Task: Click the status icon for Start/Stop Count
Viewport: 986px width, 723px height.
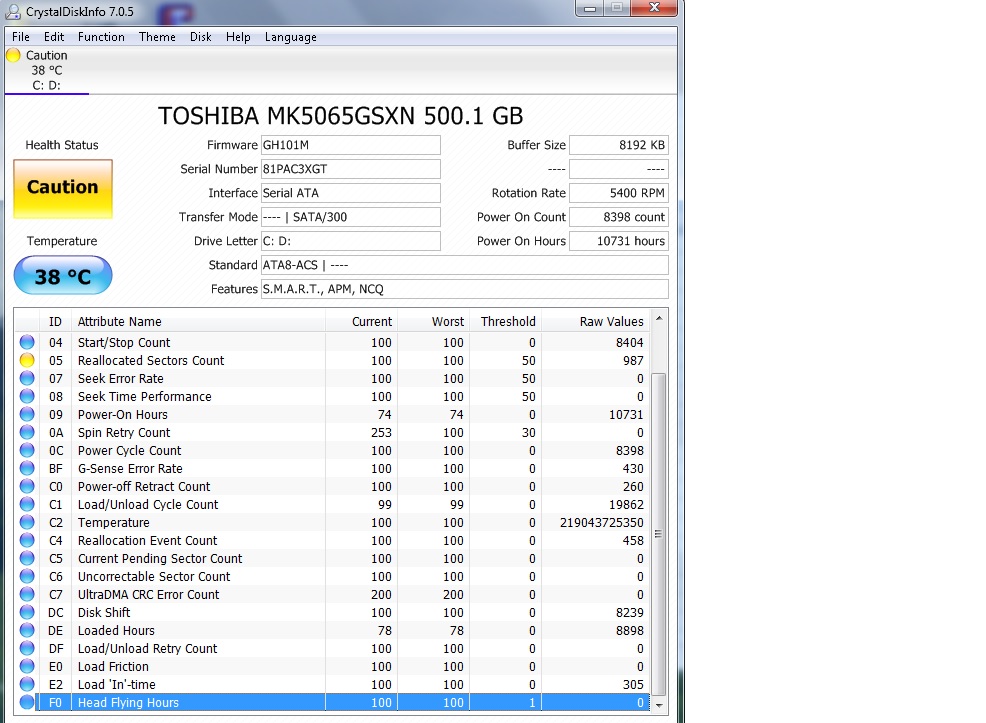Action: (x=27, y=342)
